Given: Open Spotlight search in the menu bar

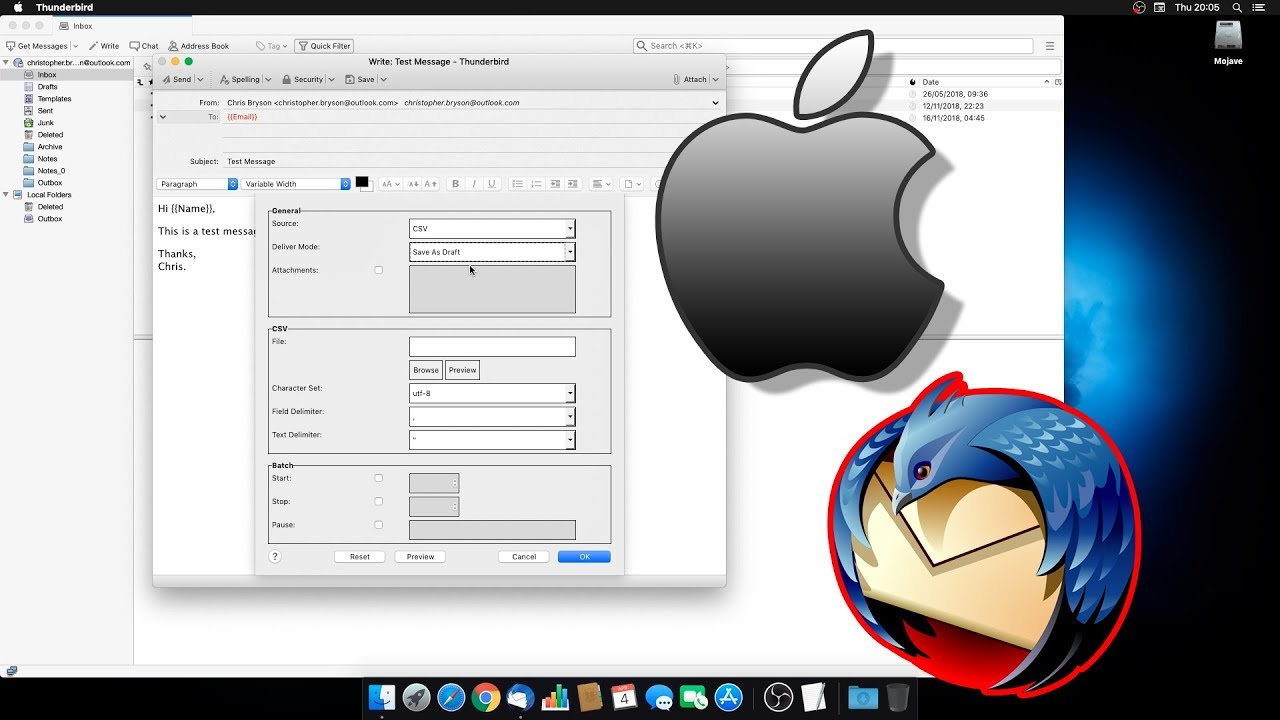Looking at the screenshot, I should (1237, 7).
